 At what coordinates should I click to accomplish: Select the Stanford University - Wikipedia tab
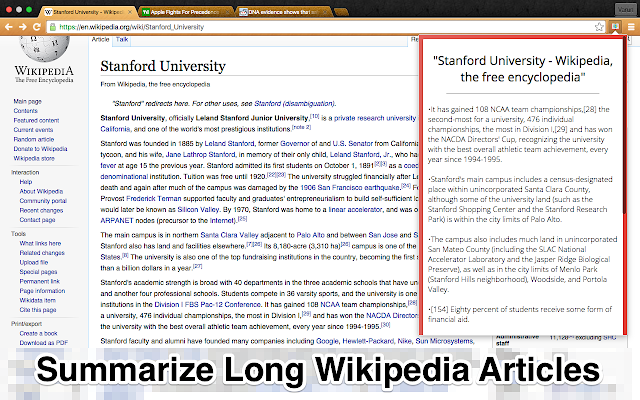pos(87,12)
